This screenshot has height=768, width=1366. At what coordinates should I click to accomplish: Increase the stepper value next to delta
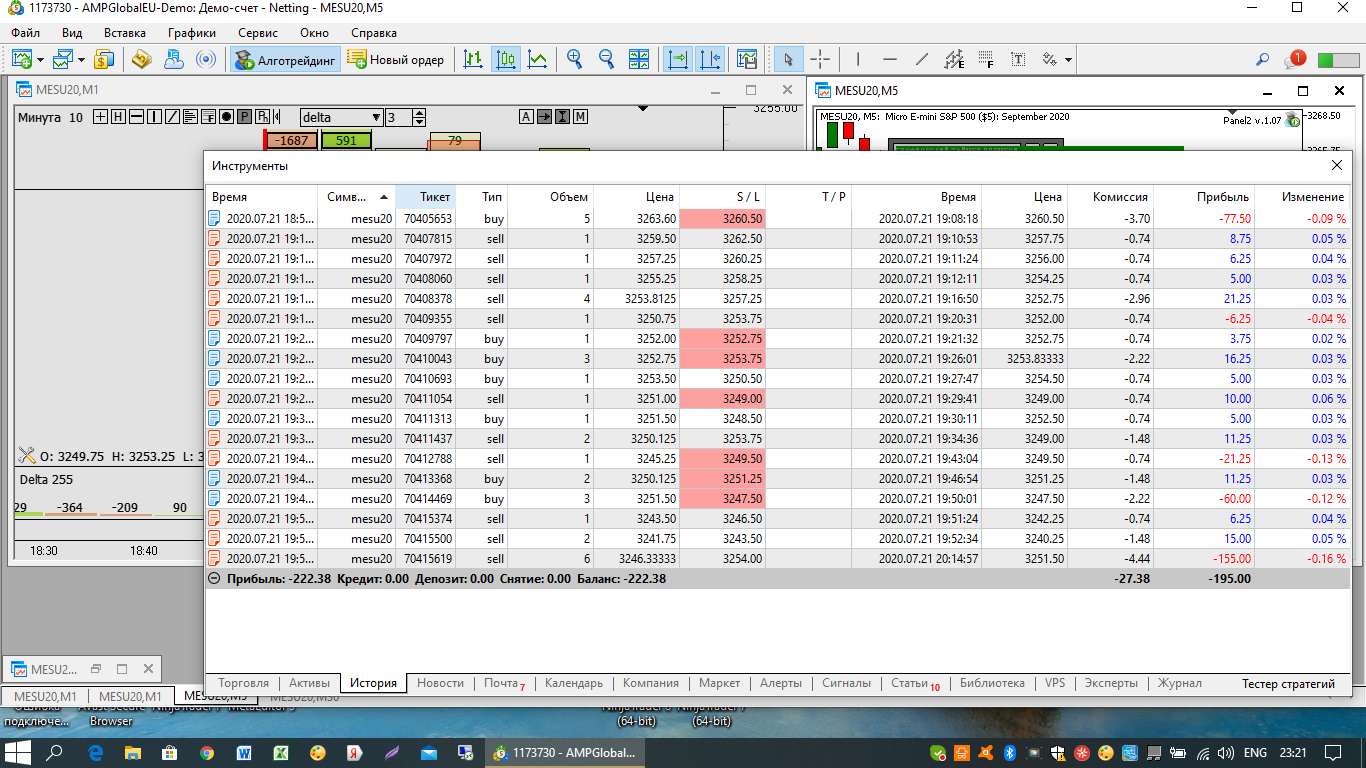(x=420, y=113)
